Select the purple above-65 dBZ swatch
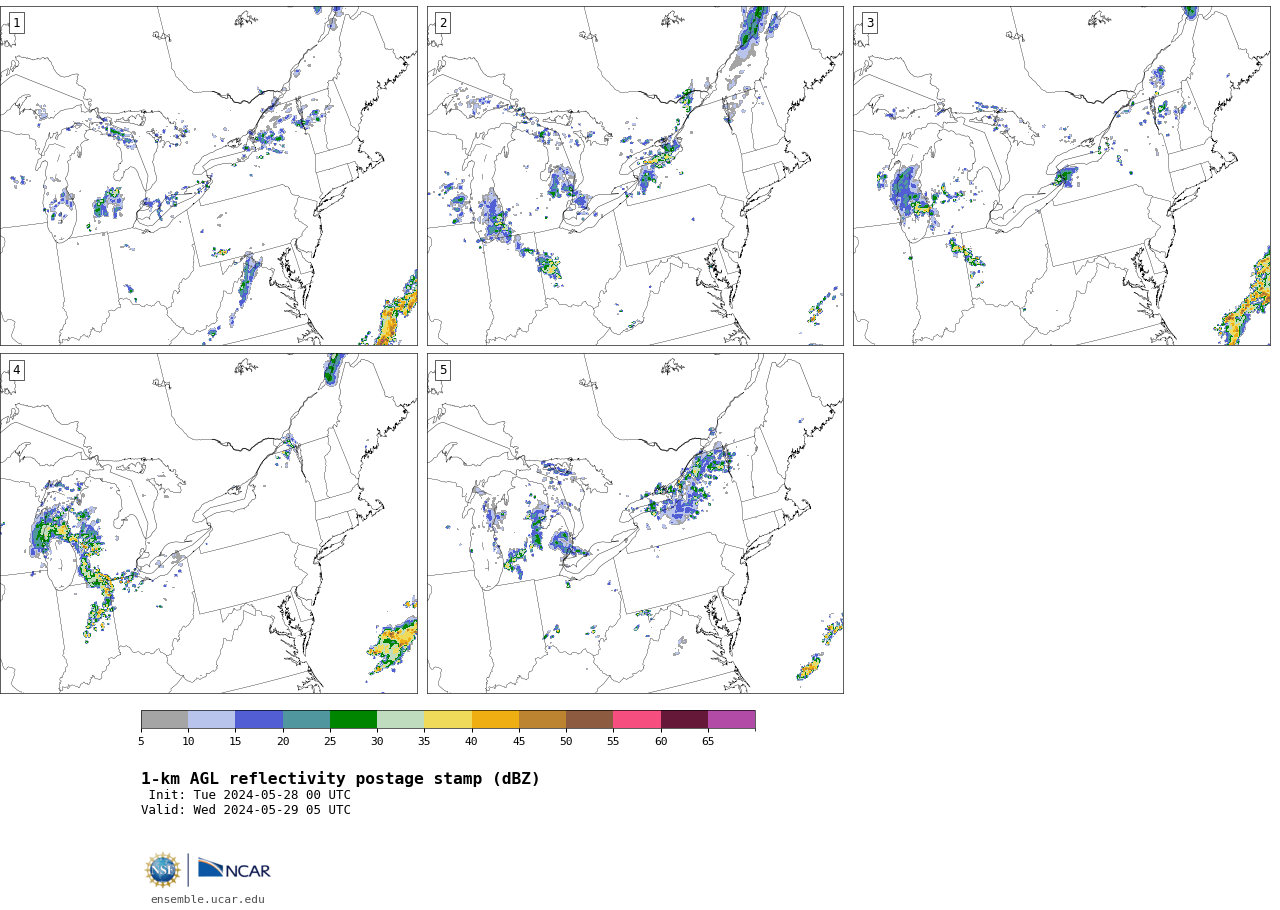Viewport: 1280px width, 910px height. [x=731, y=720]
